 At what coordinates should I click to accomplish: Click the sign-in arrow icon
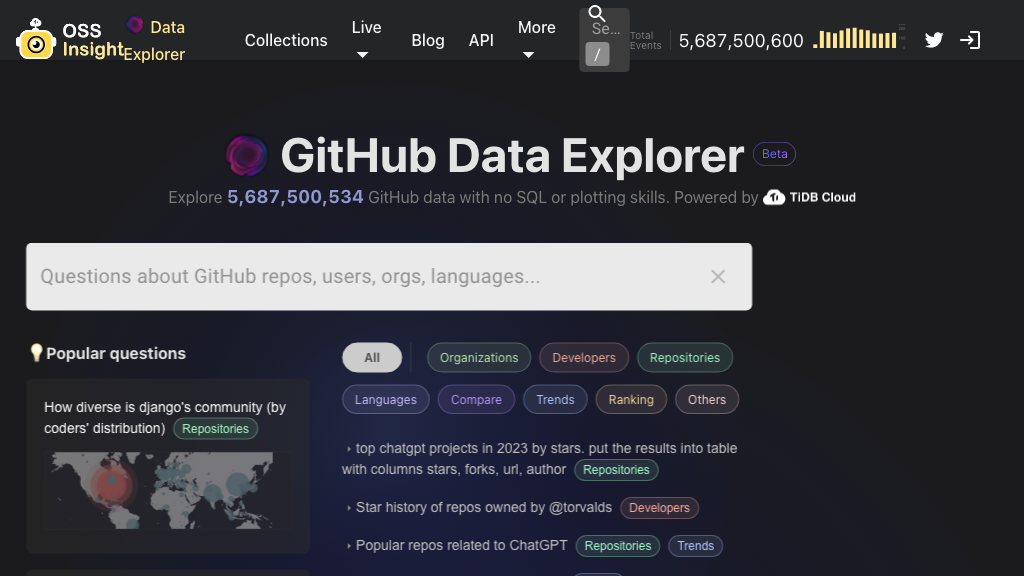[970, 40]
